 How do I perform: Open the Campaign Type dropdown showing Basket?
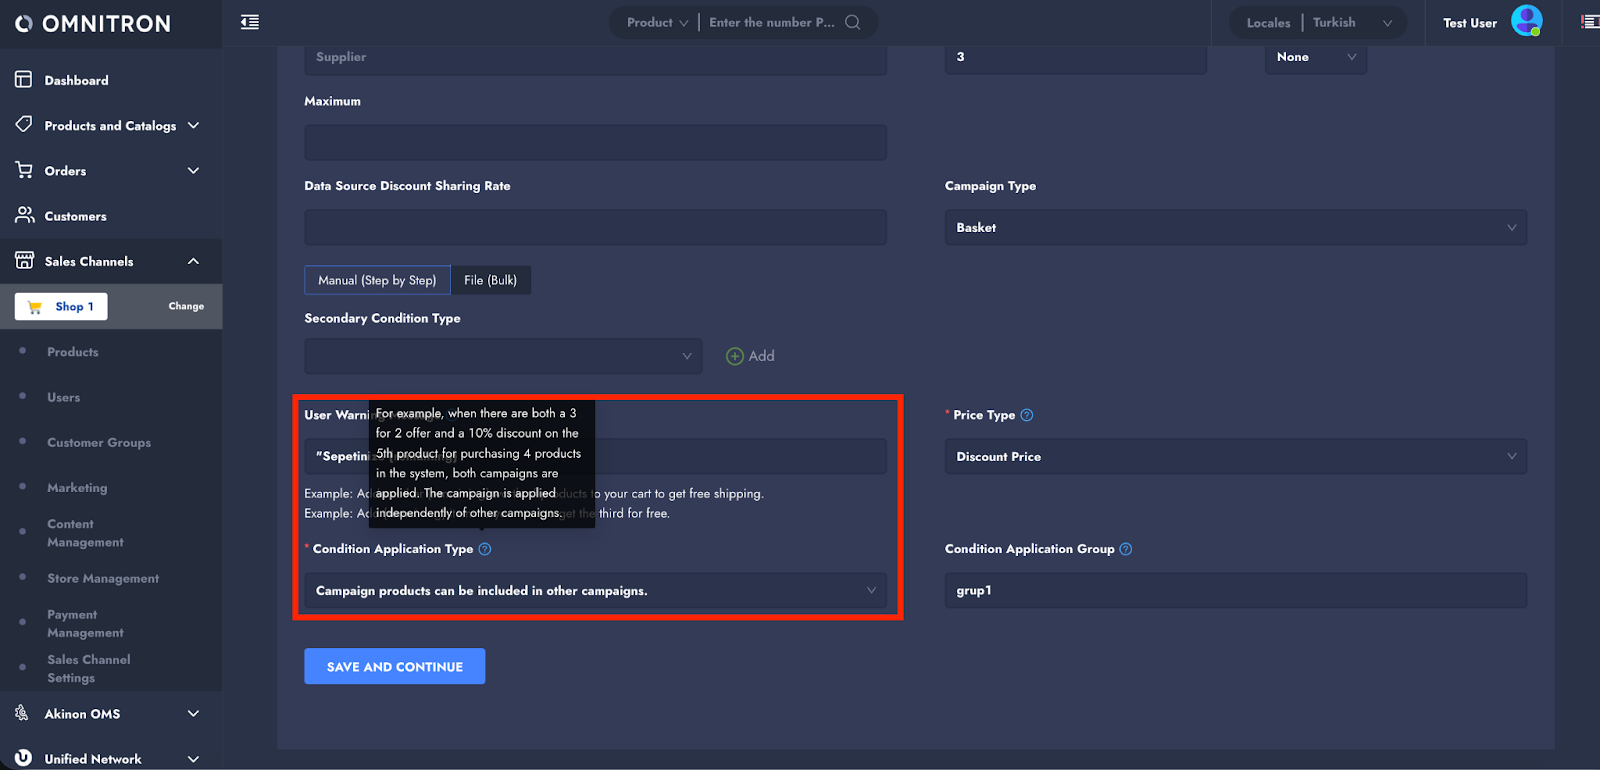[x=1235, y=228]
